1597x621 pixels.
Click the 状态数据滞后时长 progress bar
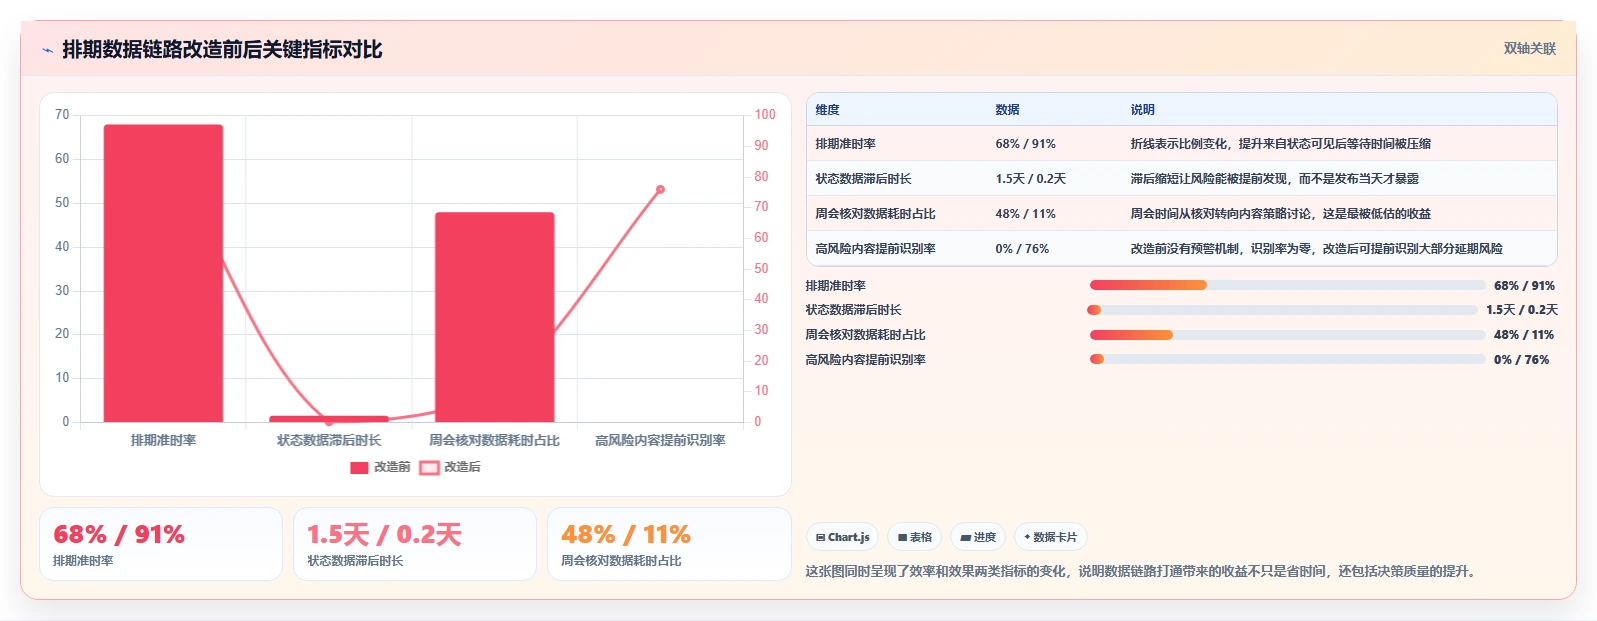[1282, 310]
